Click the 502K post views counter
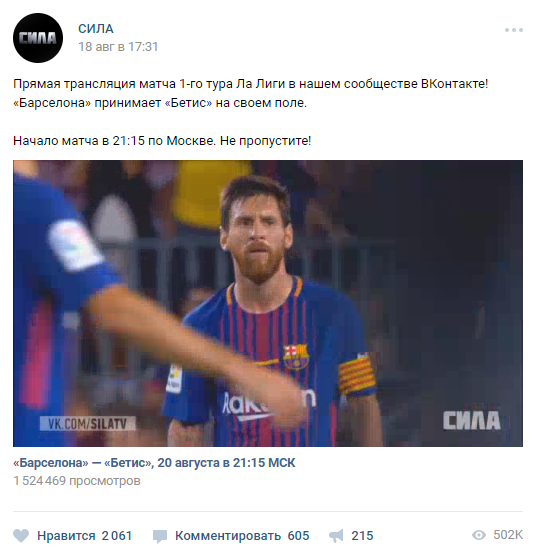The width and height of the screenshot is (538, 558). click(508, 535)
